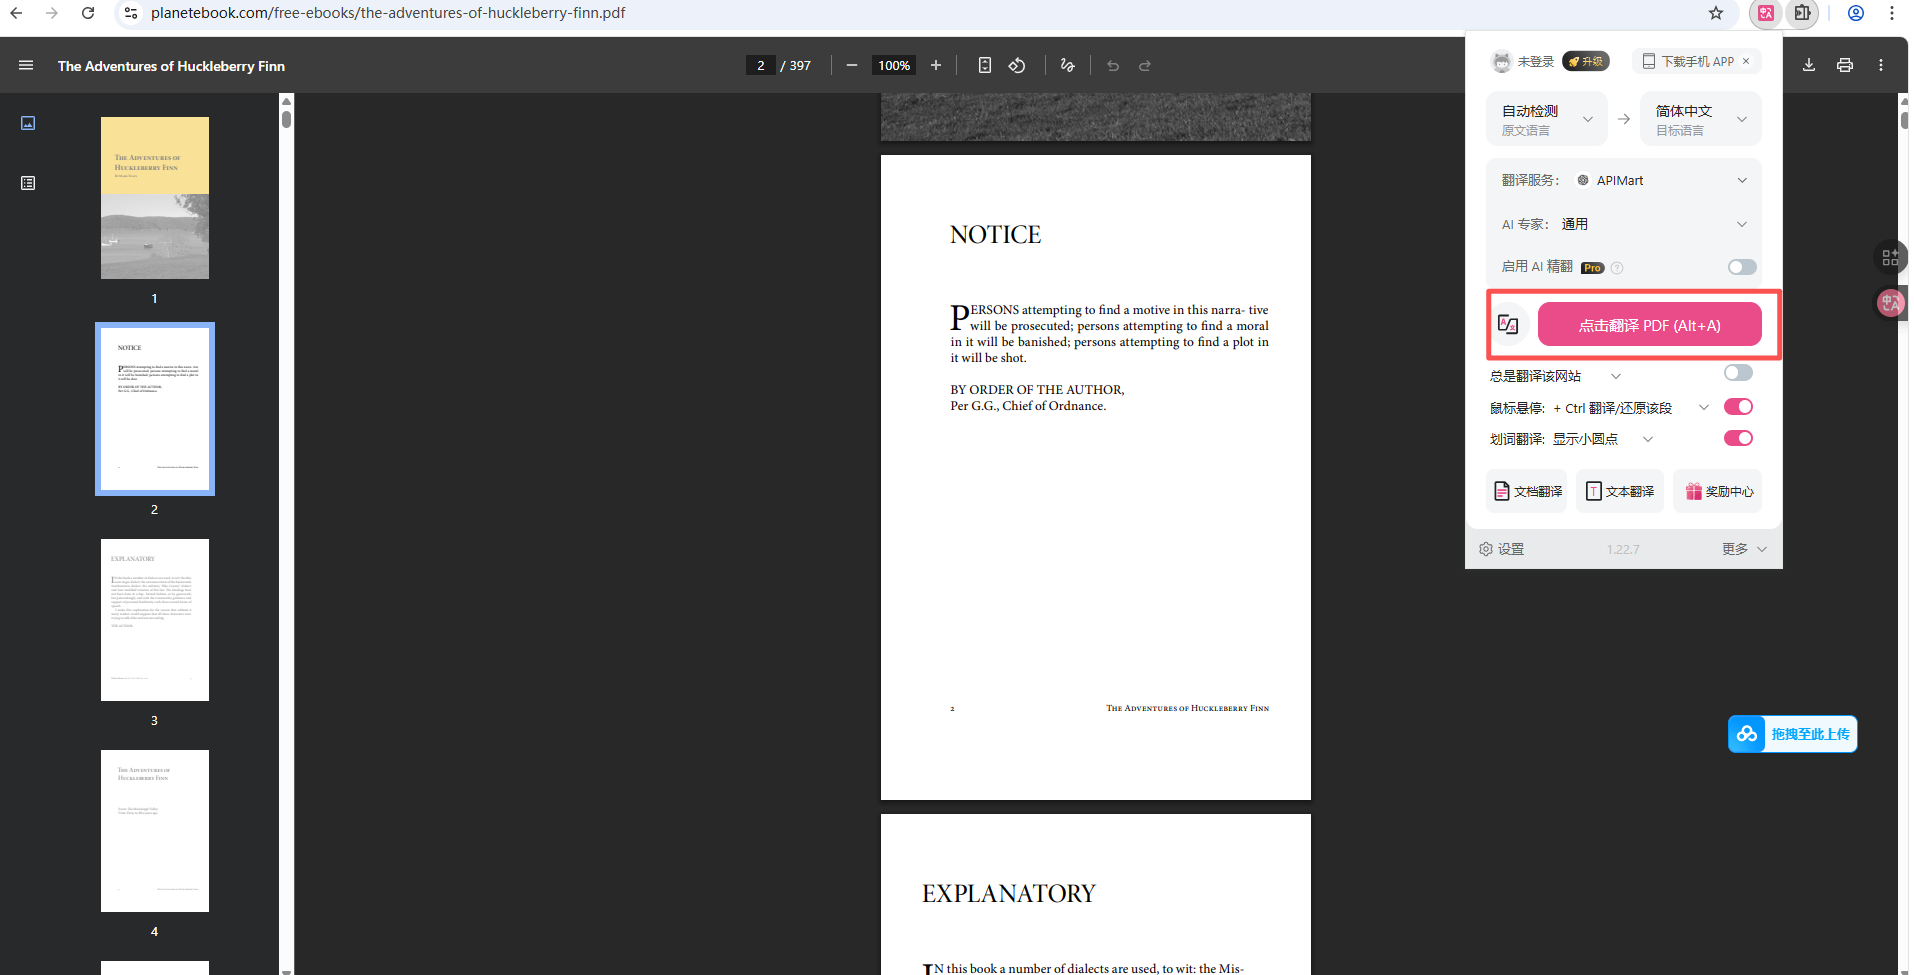This screenshot has height=975, width=1914.
Task: Open 文档翻译 document translation
Action: pyautogui.click(x=1526, y=491)
